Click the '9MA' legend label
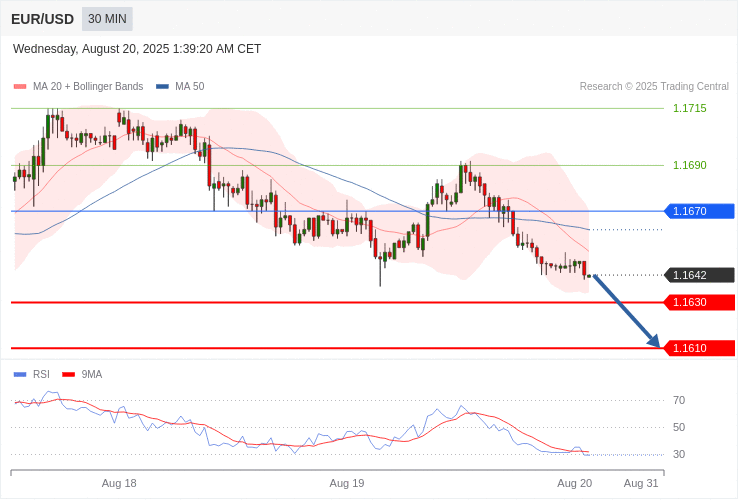This screenshot has width=738, height=500. coord(92,375)
